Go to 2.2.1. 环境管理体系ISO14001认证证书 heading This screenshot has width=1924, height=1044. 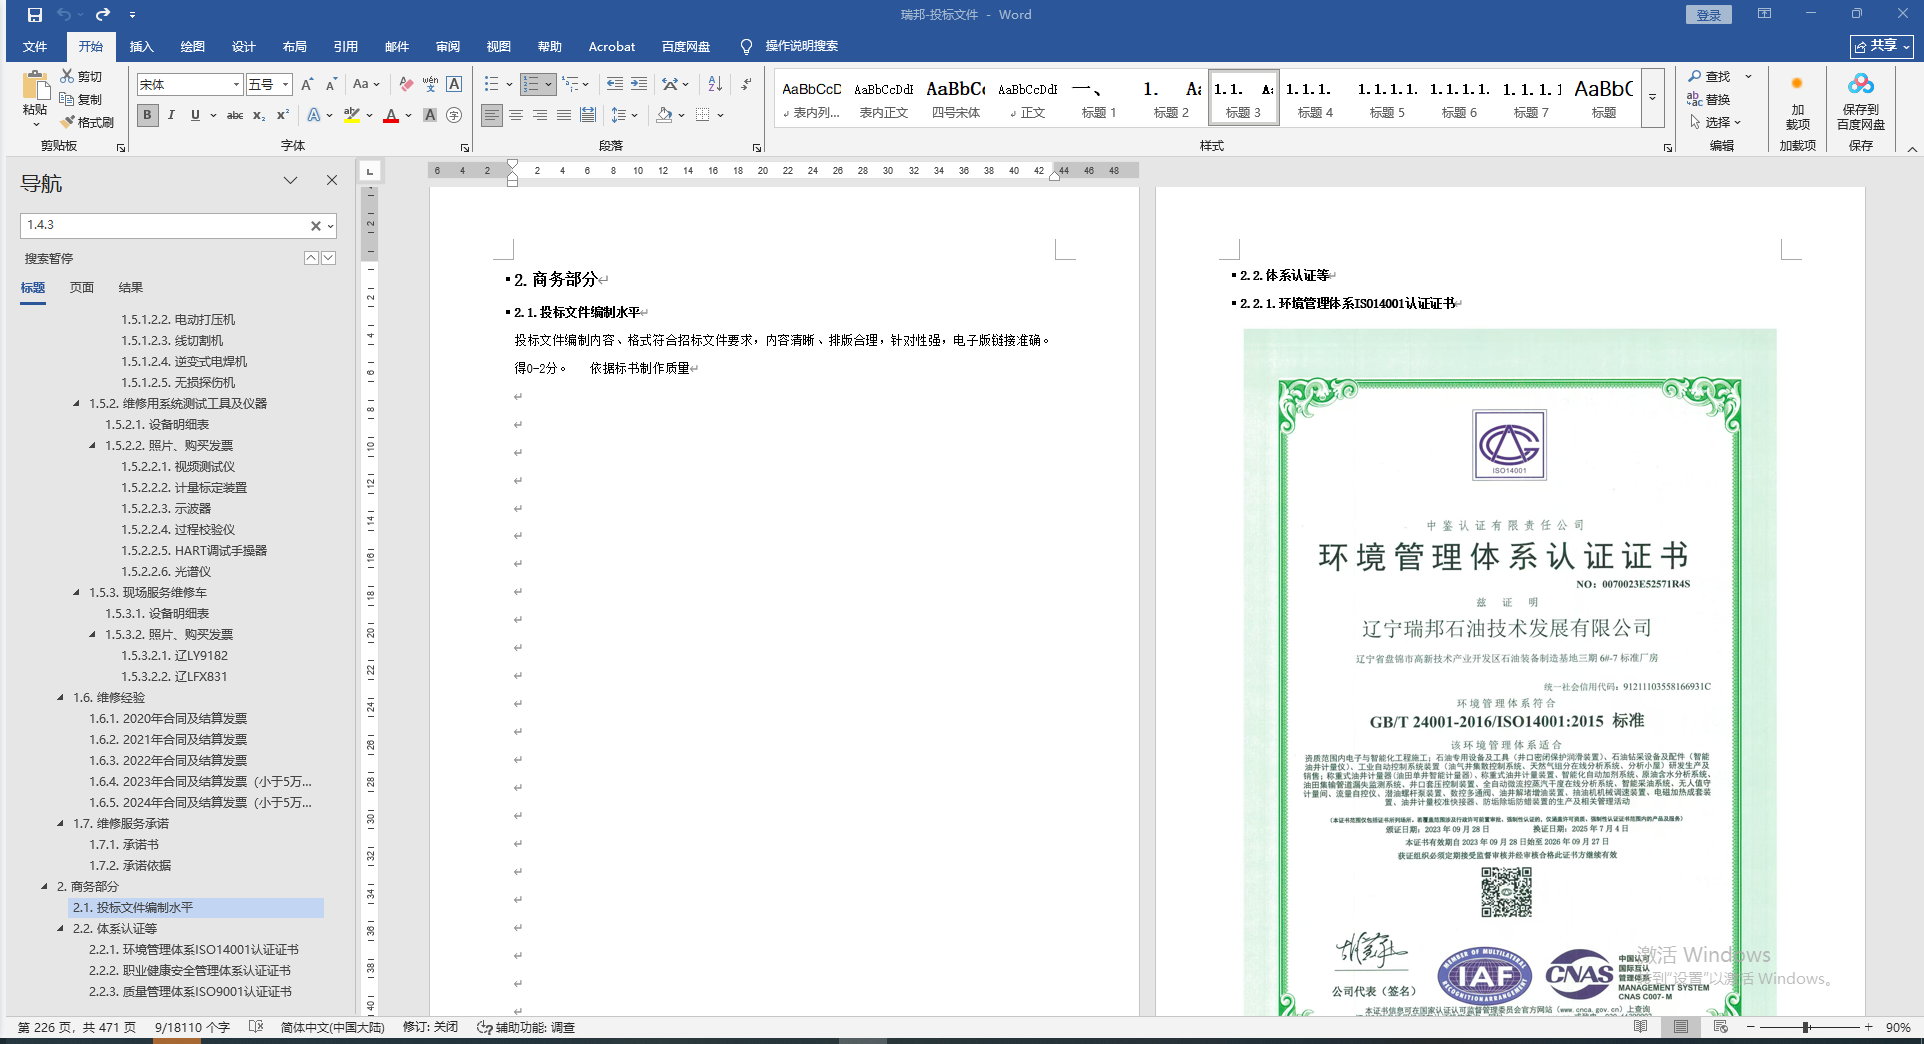click(x=194, y=949)
